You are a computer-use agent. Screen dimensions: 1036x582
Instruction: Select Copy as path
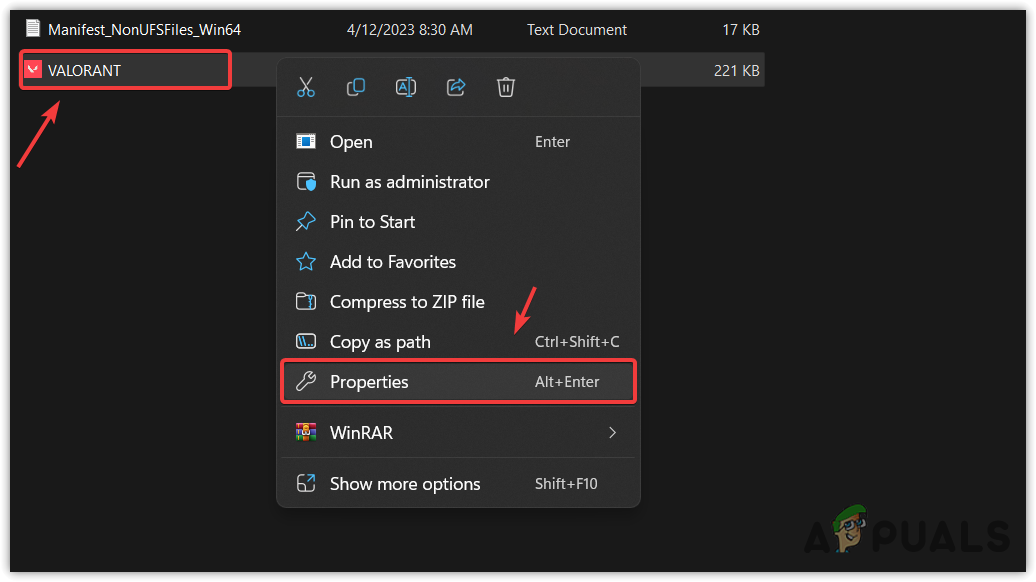pos(459,342)
